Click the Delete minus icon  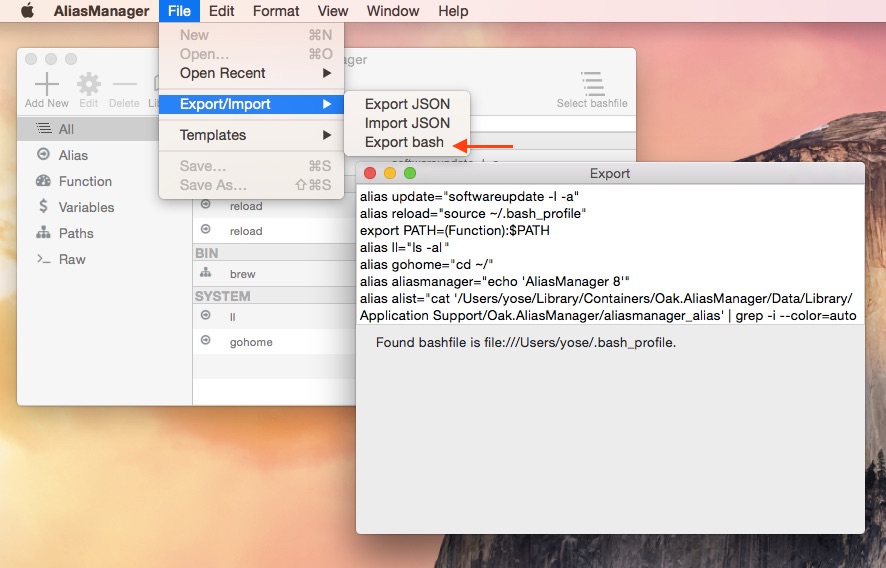click(x=124, y=84)
